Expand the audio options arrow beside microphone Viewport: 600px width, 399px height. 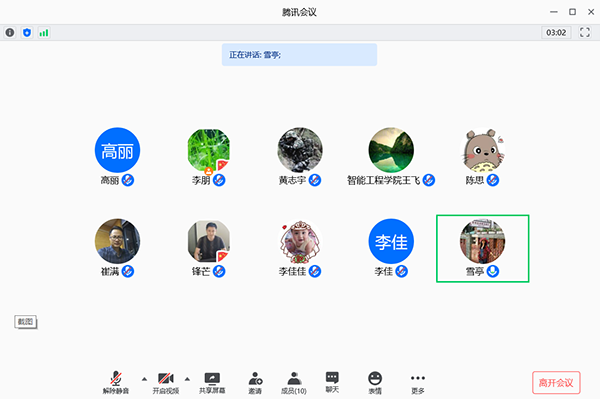(x=144, y=379)
